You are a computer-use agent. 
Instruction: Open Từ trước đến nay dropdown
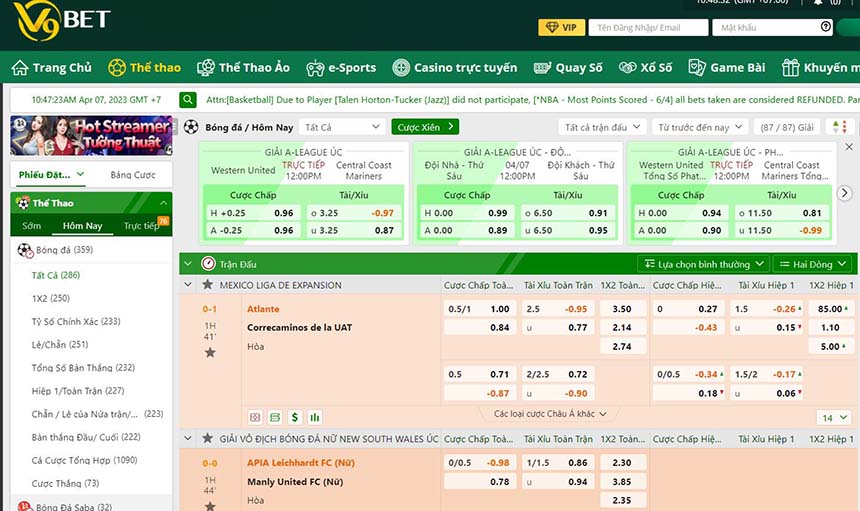coord(700,127)
